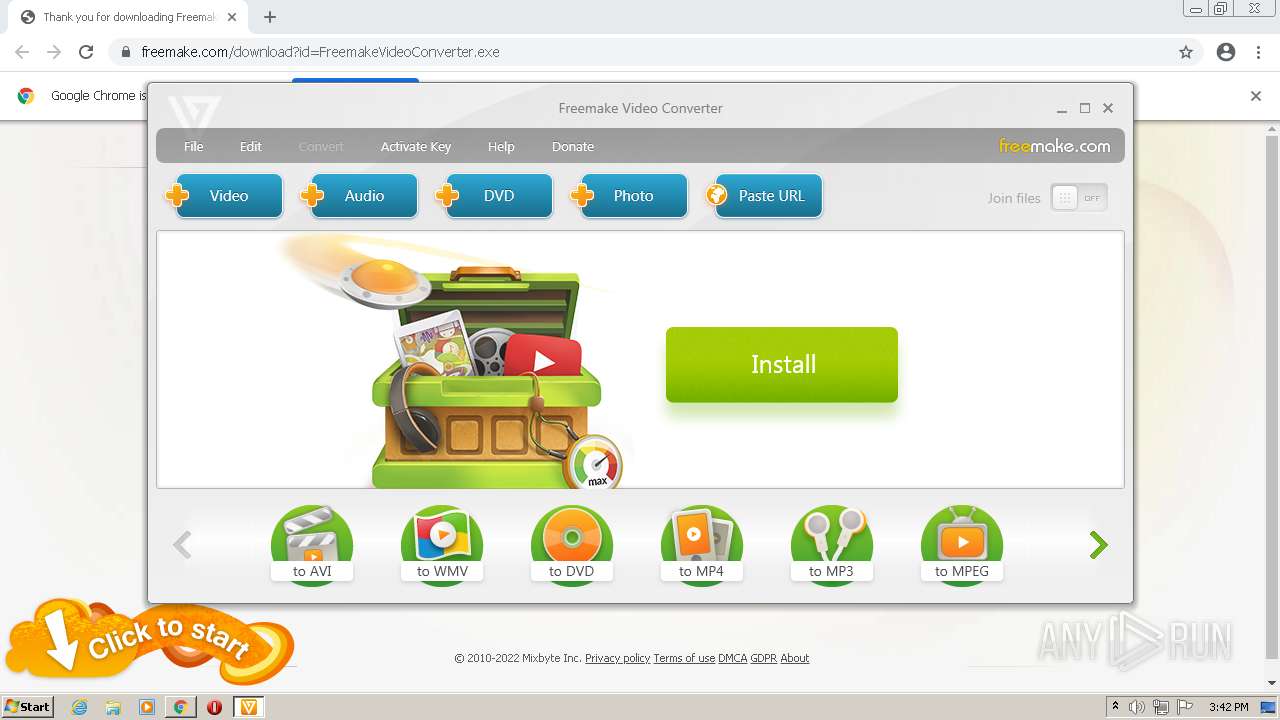Open Activate Key menu item
Image resolution: width=1280 pixels, height=720 pixels.
pyautogui.click(x=416, y=146)
